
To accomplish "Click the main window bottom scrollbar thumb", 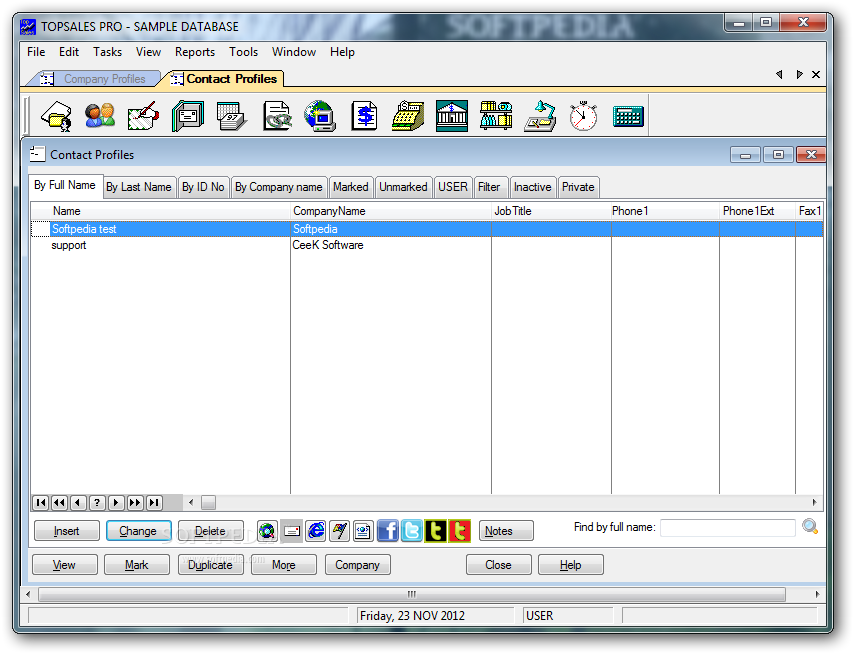I will [412, 594].
